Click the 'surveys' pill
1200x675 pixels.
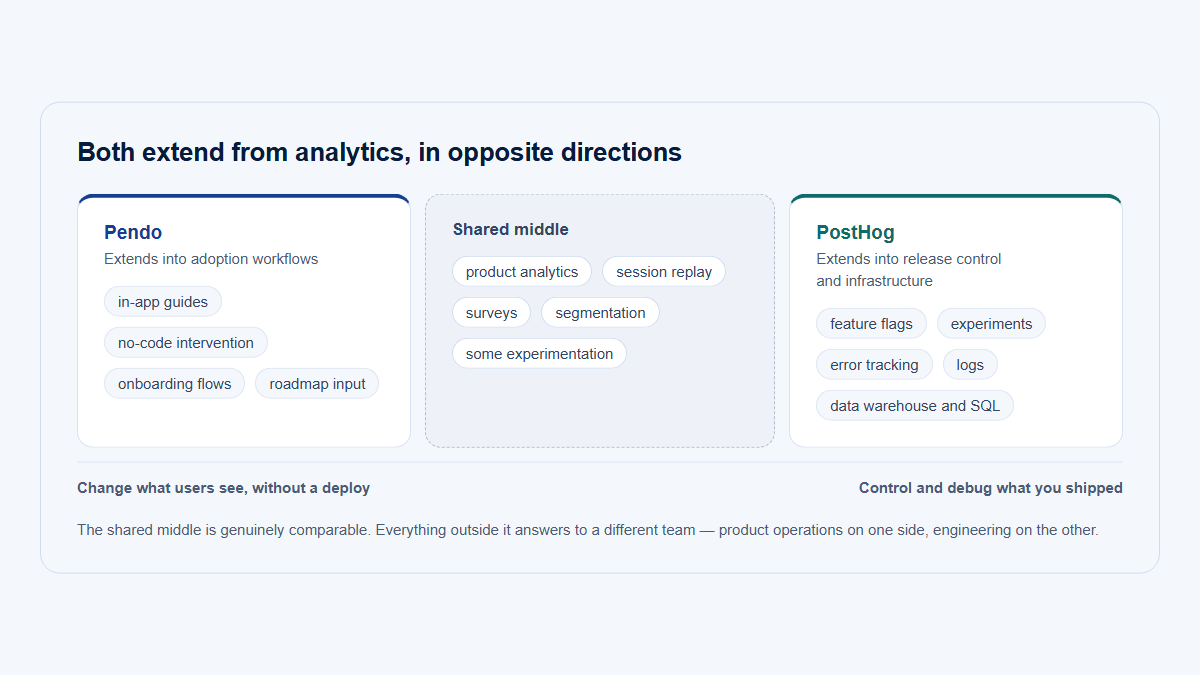491,312
